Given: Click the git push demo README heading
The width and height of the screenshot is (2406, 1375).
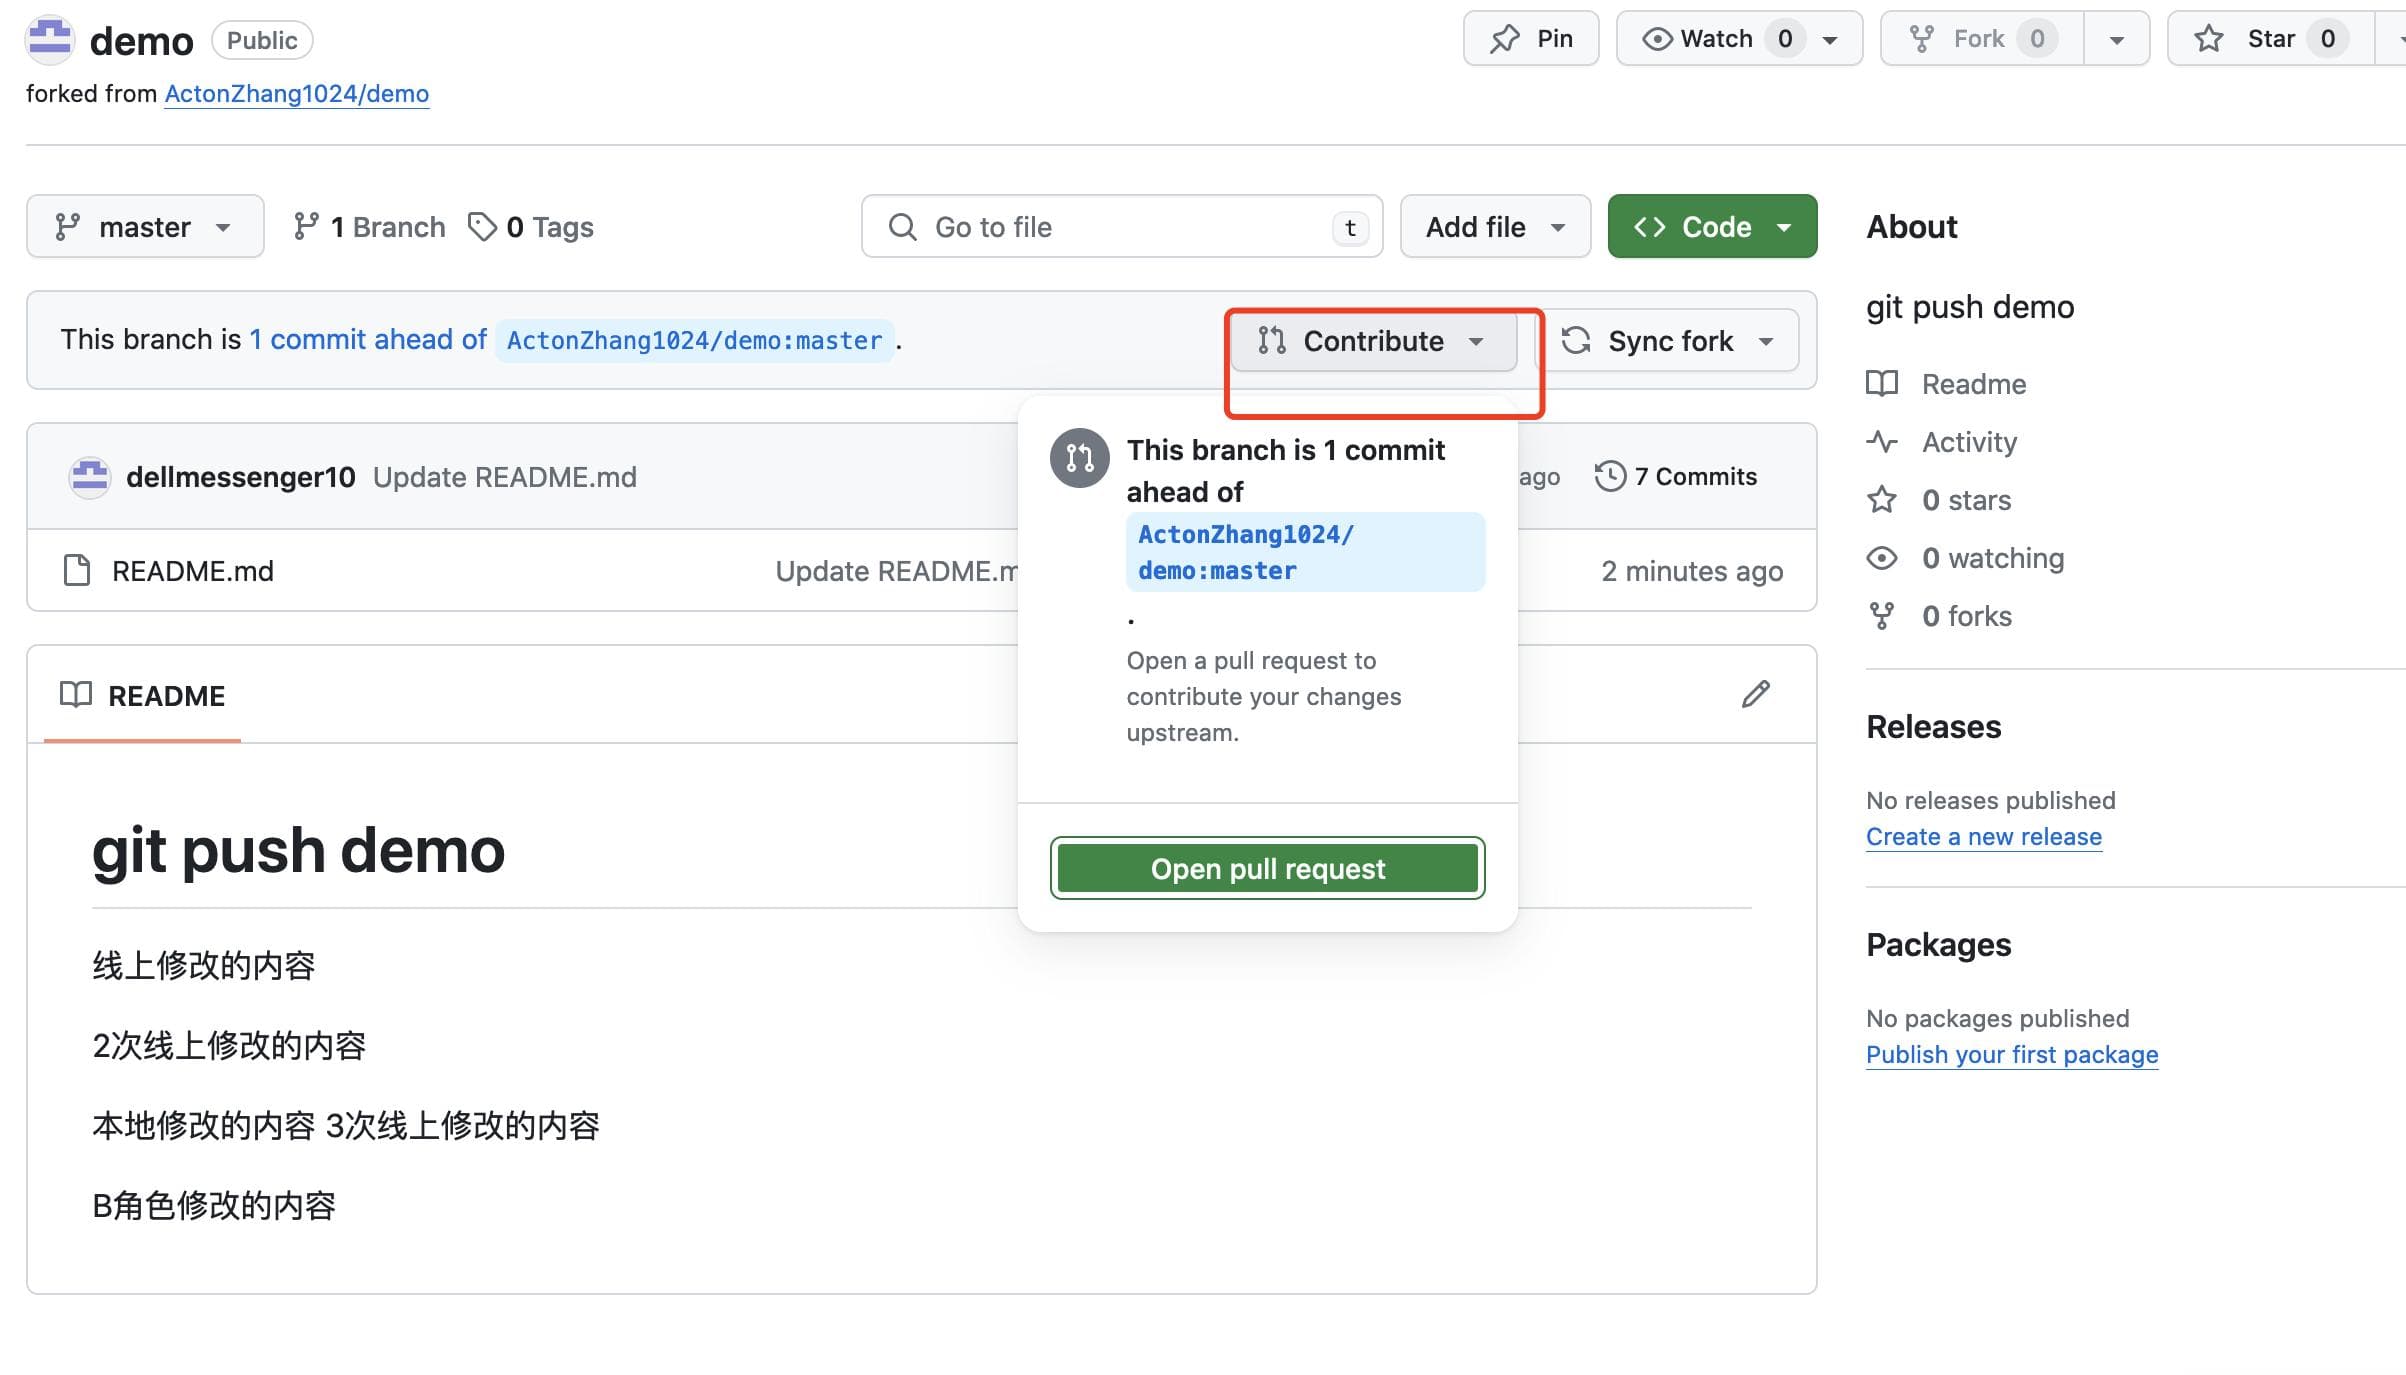Looking at the screenshot, I should [298, 850].
